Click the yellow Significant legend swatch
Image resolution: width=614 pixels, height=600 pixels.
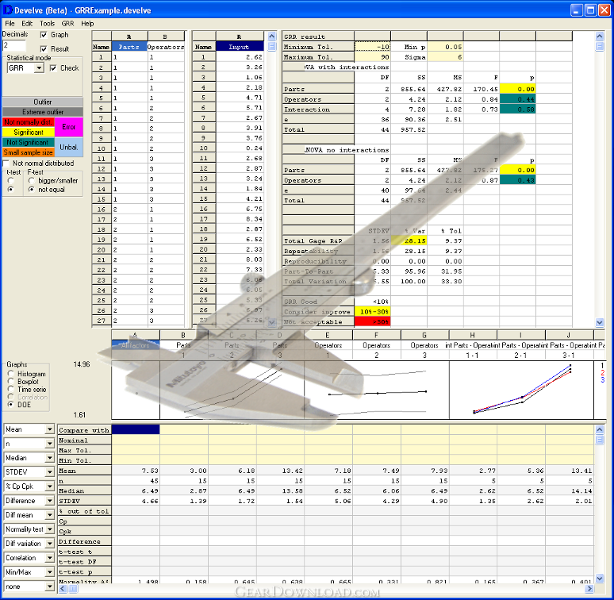[28, 132]
